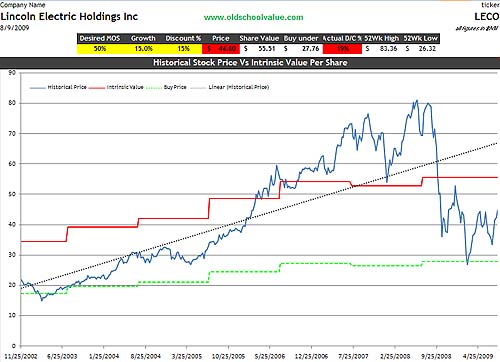Edit the 15% Discount input cell
Image resolution: width=500 pixels, height=362 pixels.
coord(183,49)
